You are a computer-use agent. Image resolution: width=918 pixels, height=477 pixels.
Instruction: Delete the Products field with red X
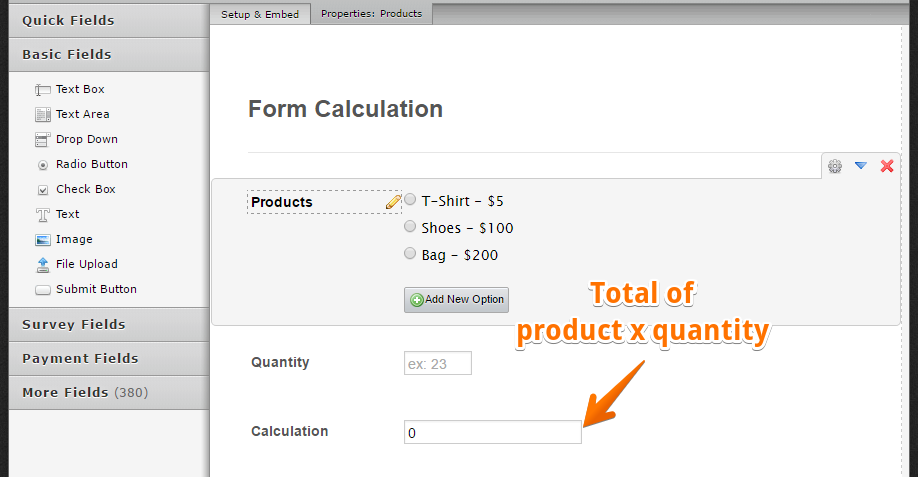click(x=886, y=166)
